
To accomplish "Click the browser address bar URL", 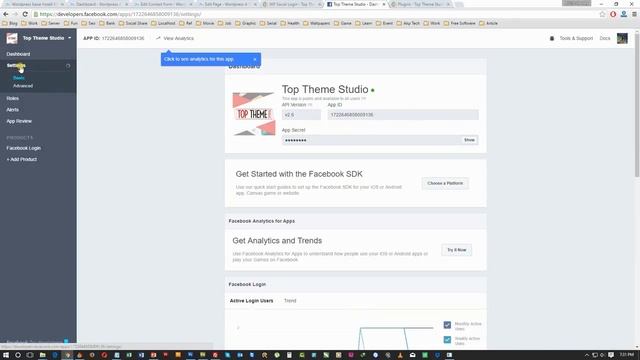I will tap(120, 14).
